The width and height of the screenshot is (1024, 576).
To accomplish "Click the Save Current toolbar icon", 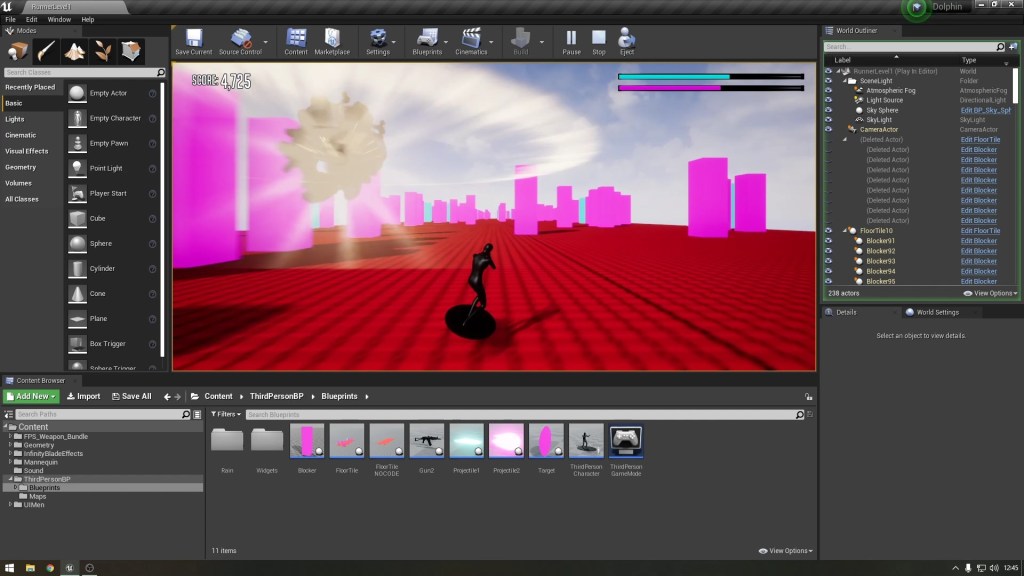I will [x=193, y=39].
